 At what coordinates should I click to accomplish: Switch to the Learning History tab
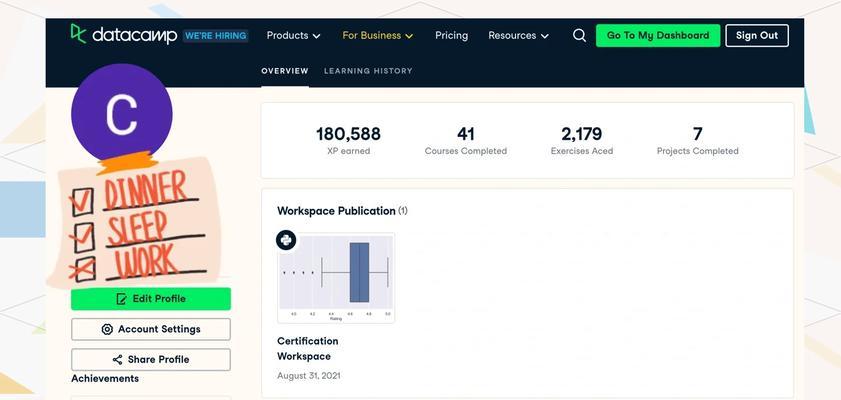click(x=368, y=71)
